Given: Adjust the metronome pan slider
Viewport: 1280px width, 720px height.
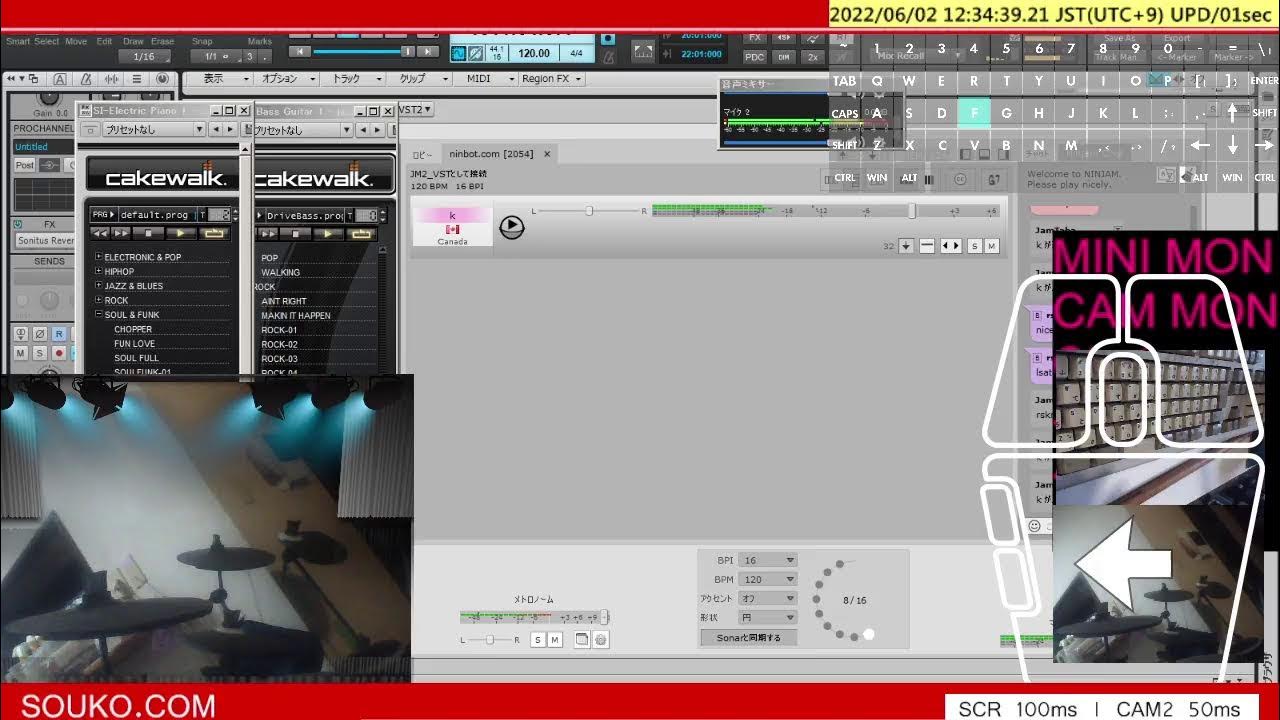Looking at the screenshot, I should [488, 640].
